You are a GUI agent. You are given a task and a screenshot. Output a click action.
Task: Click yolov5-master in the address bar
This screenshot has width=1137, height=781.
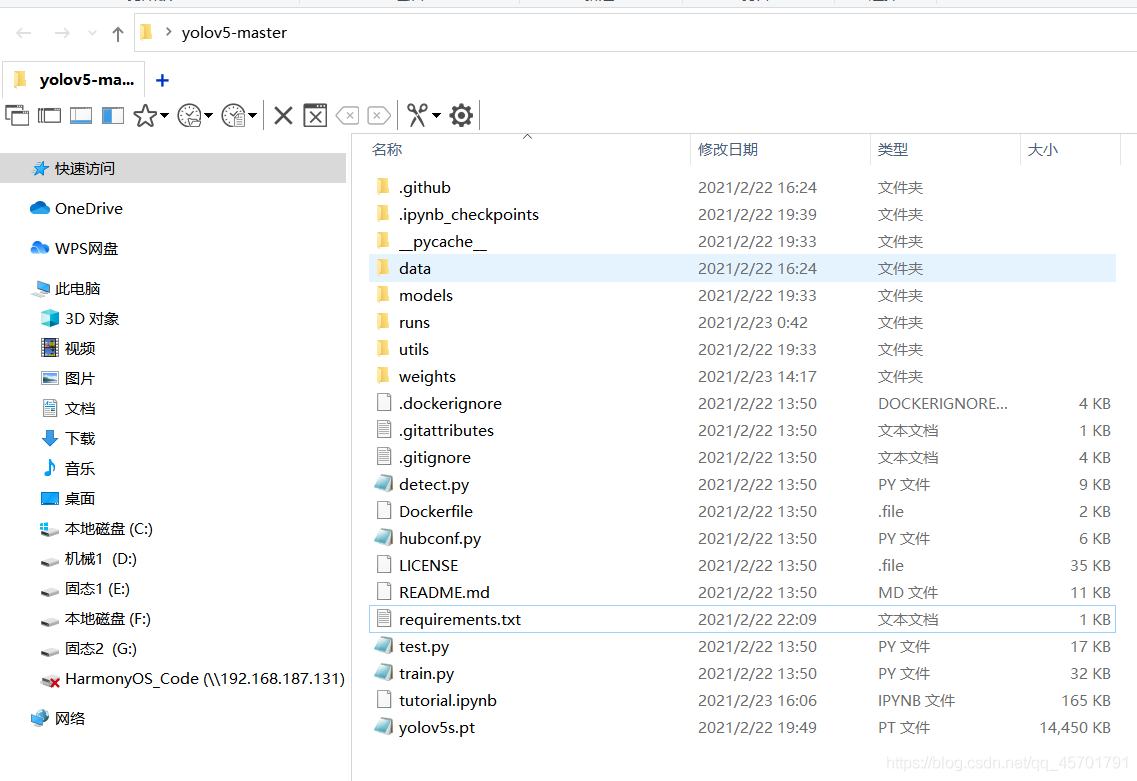[234, 33]
